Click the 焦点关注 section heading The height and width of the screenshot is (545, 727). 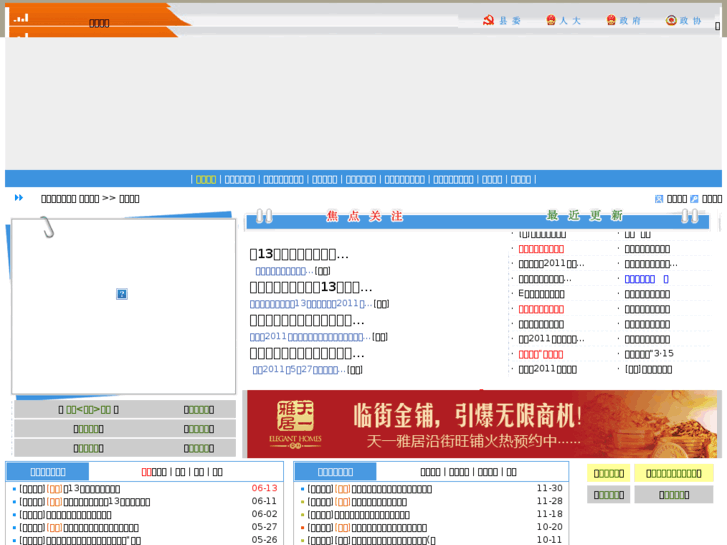(x=365, y=216)
